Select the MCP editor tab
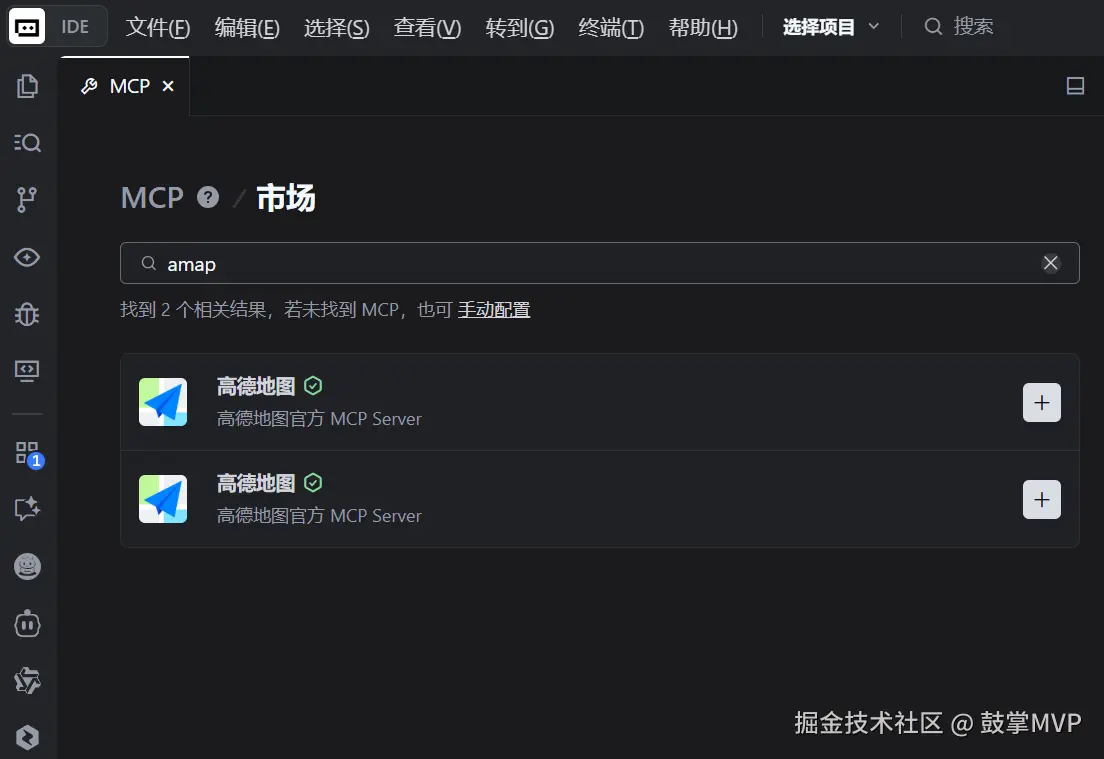Screen dimensions: 1104x759 [x=125, y=86]
